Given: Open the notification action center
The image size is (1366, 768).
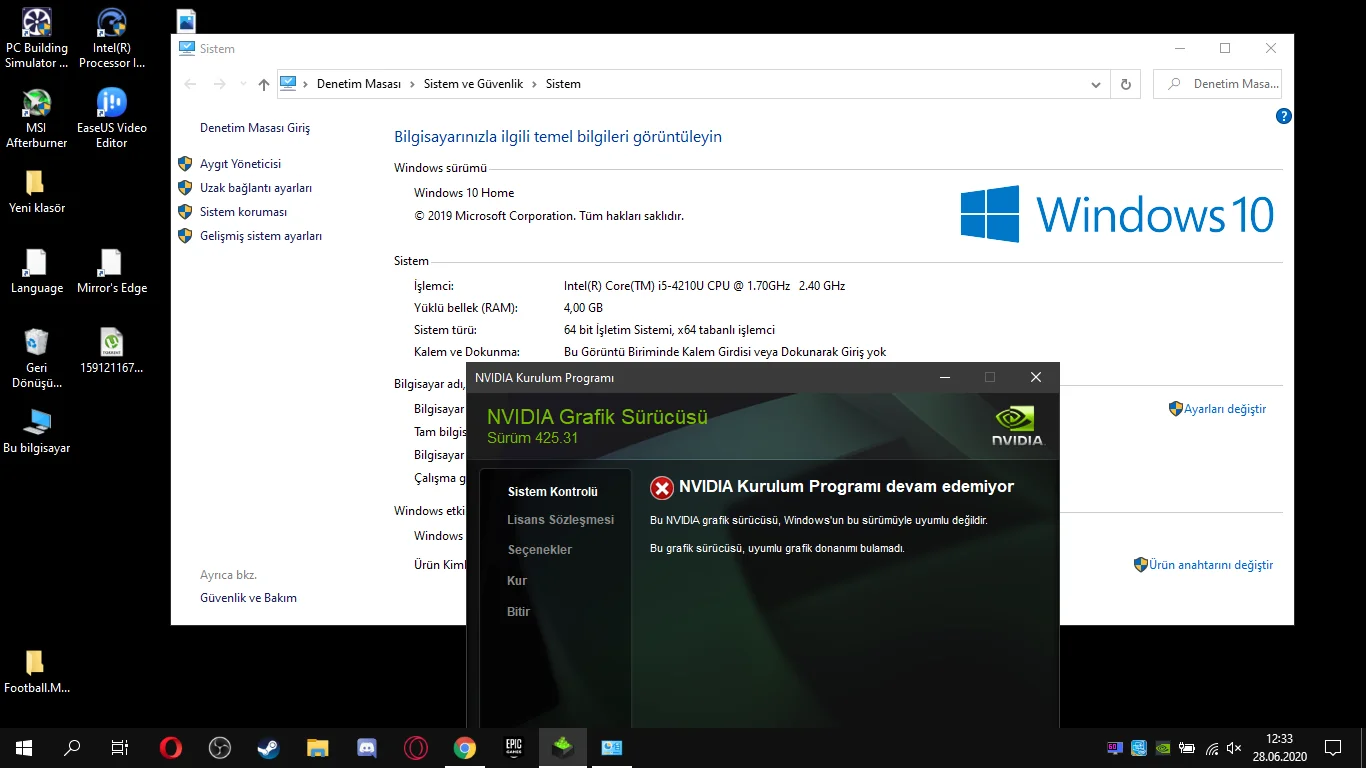Looking at the screenshot, I should coord(1332,747).
